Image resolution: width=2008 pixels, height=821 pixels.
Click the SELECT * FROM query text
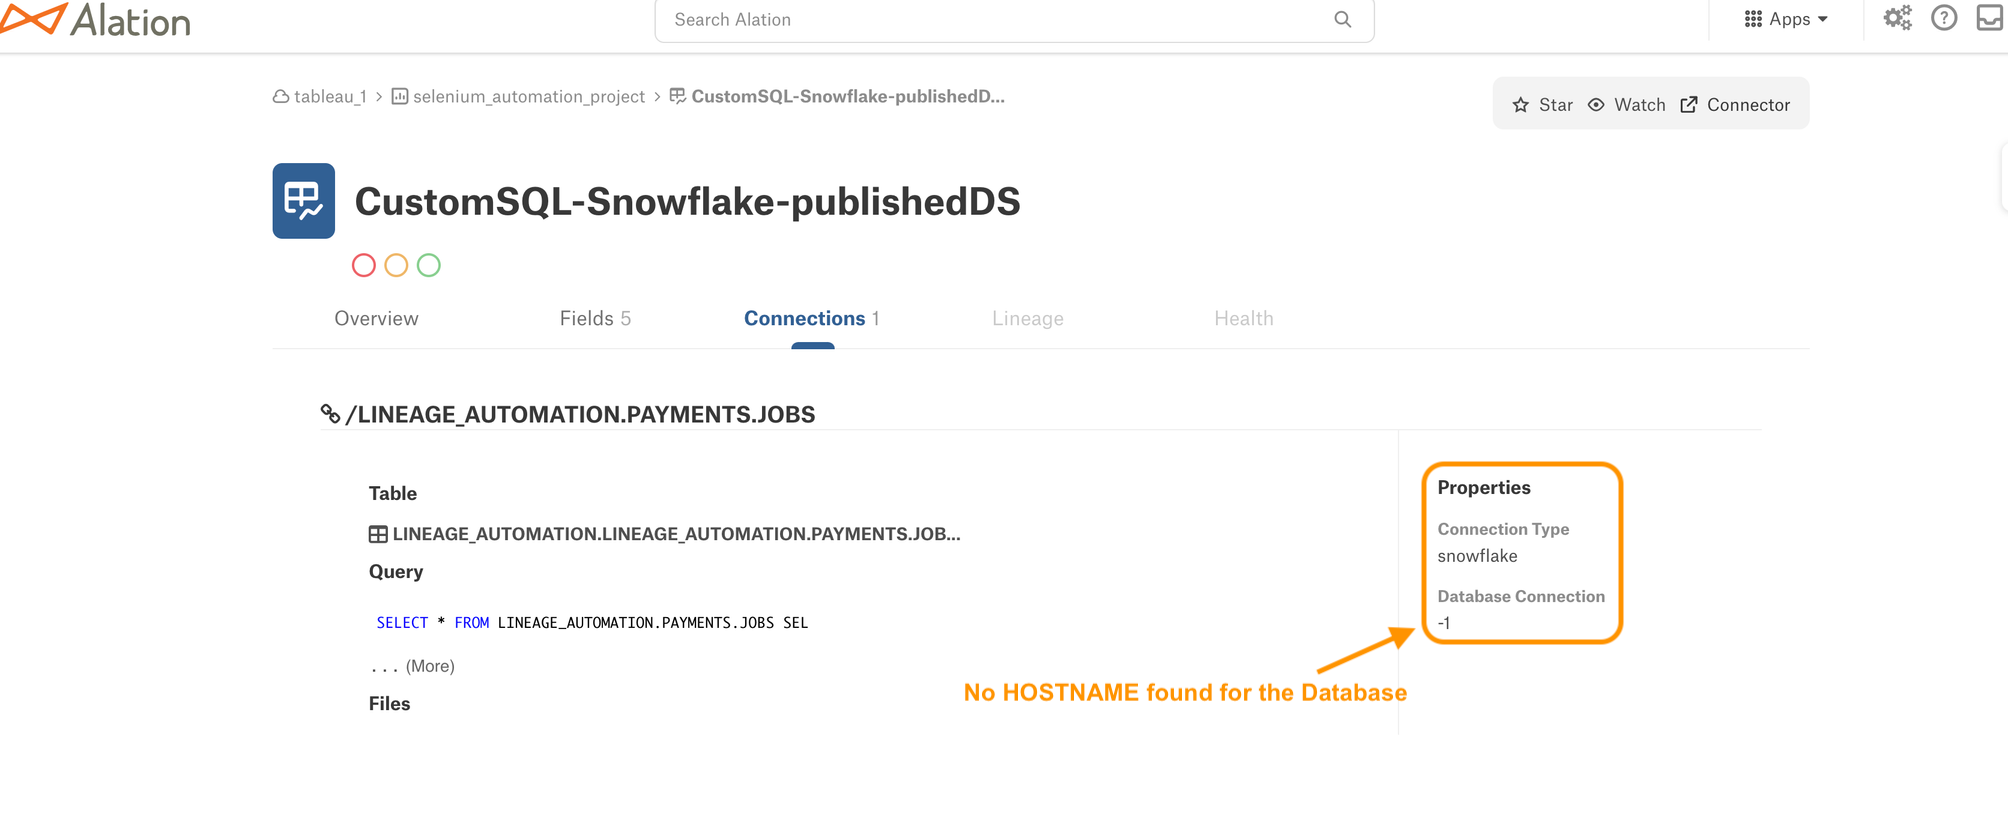(x=592, y=623)
